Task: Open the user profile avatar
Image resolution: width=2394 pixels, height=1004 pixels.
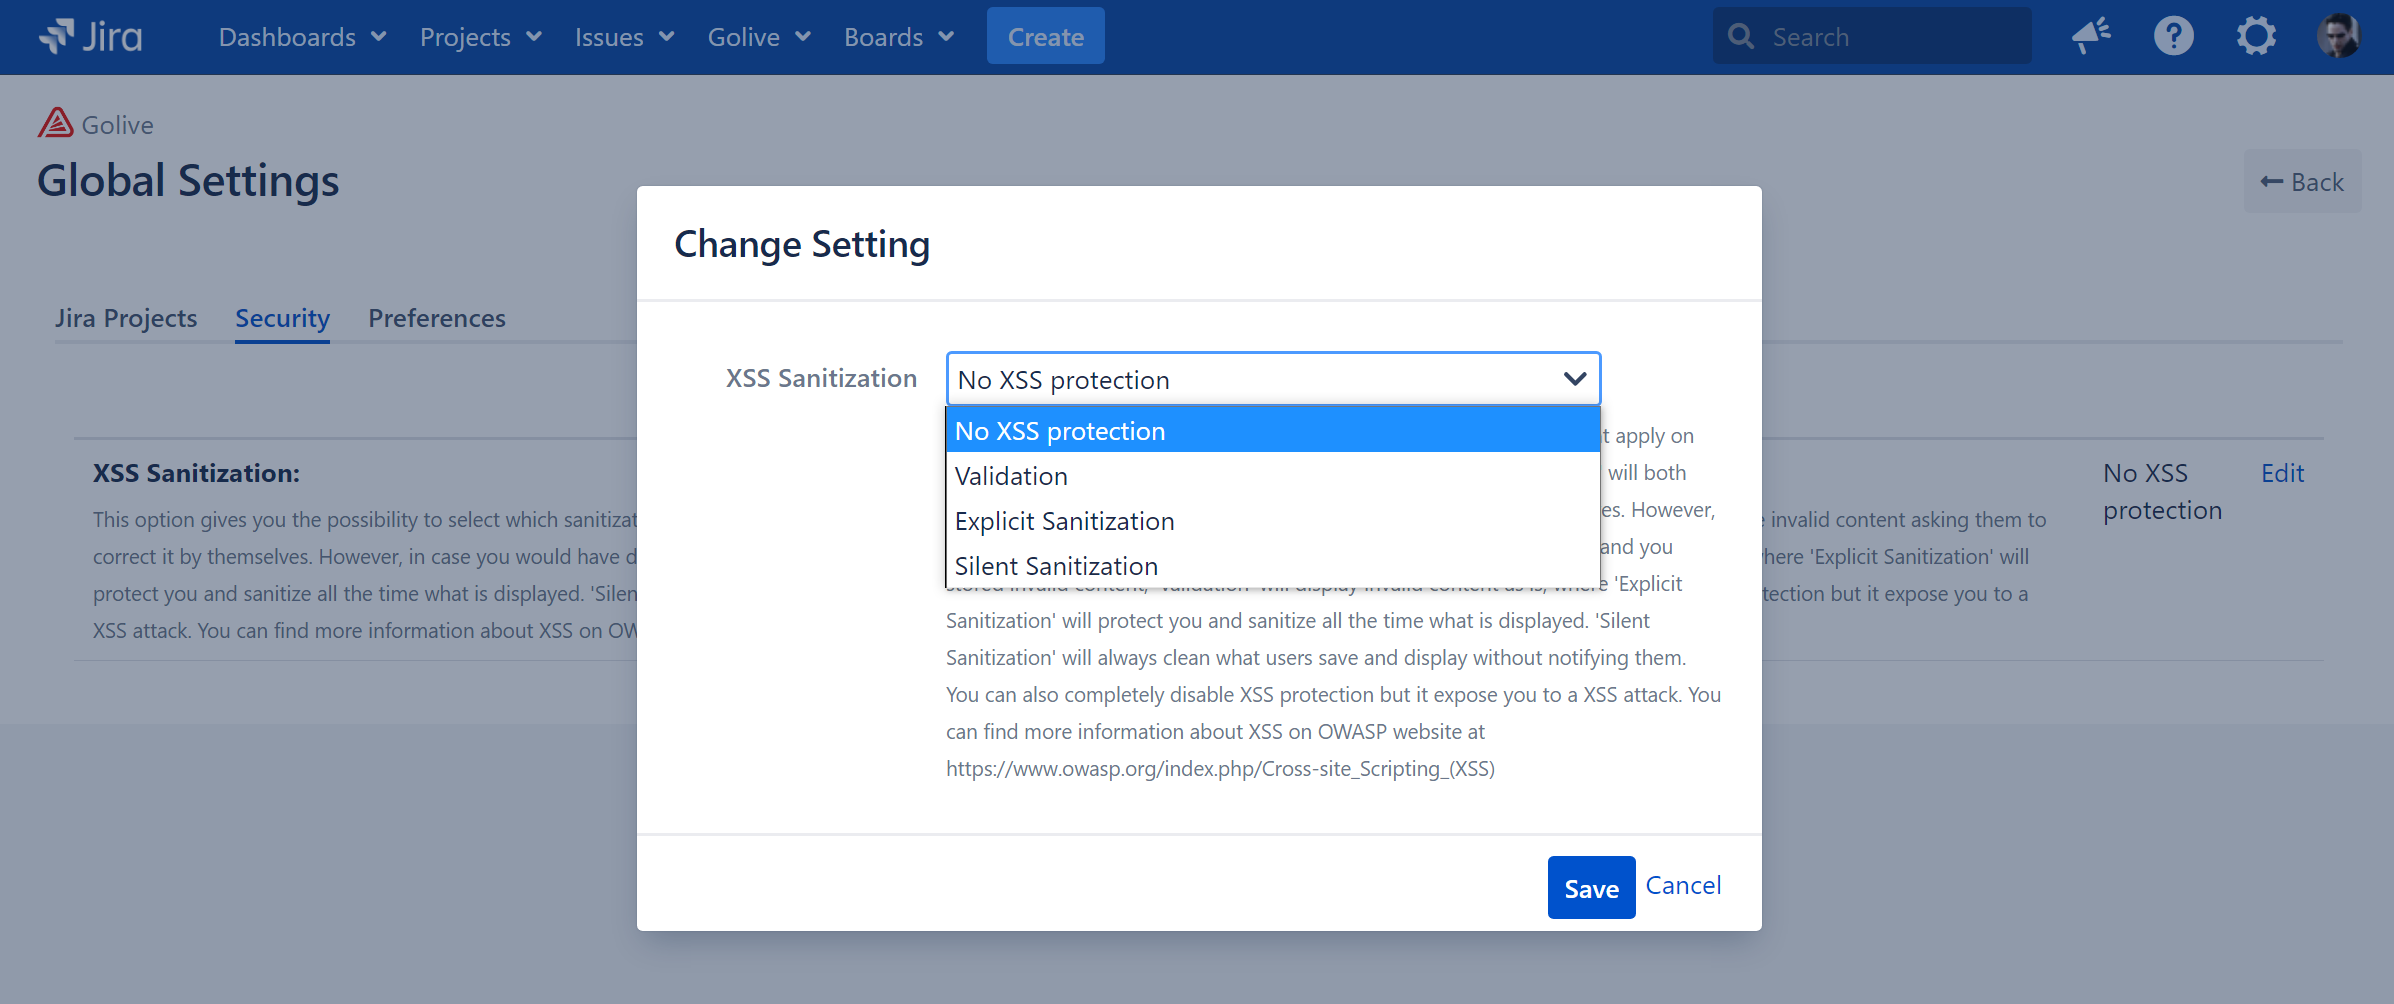Action: pyautogui.click(x=2338, y=37)
